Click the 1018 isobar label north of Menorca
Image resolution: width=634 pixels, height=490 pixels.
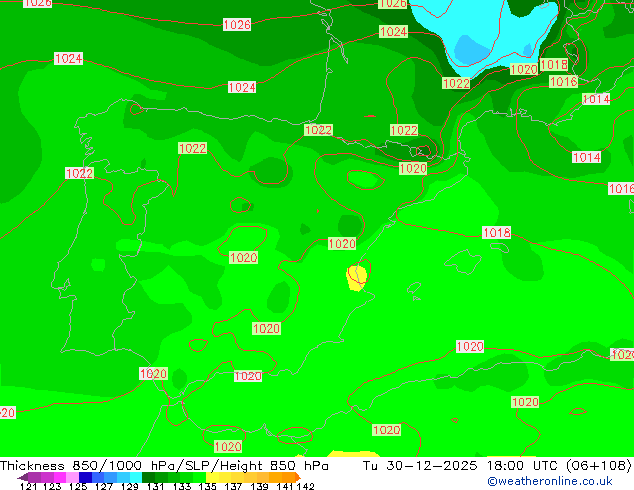[x=497, y=232]
